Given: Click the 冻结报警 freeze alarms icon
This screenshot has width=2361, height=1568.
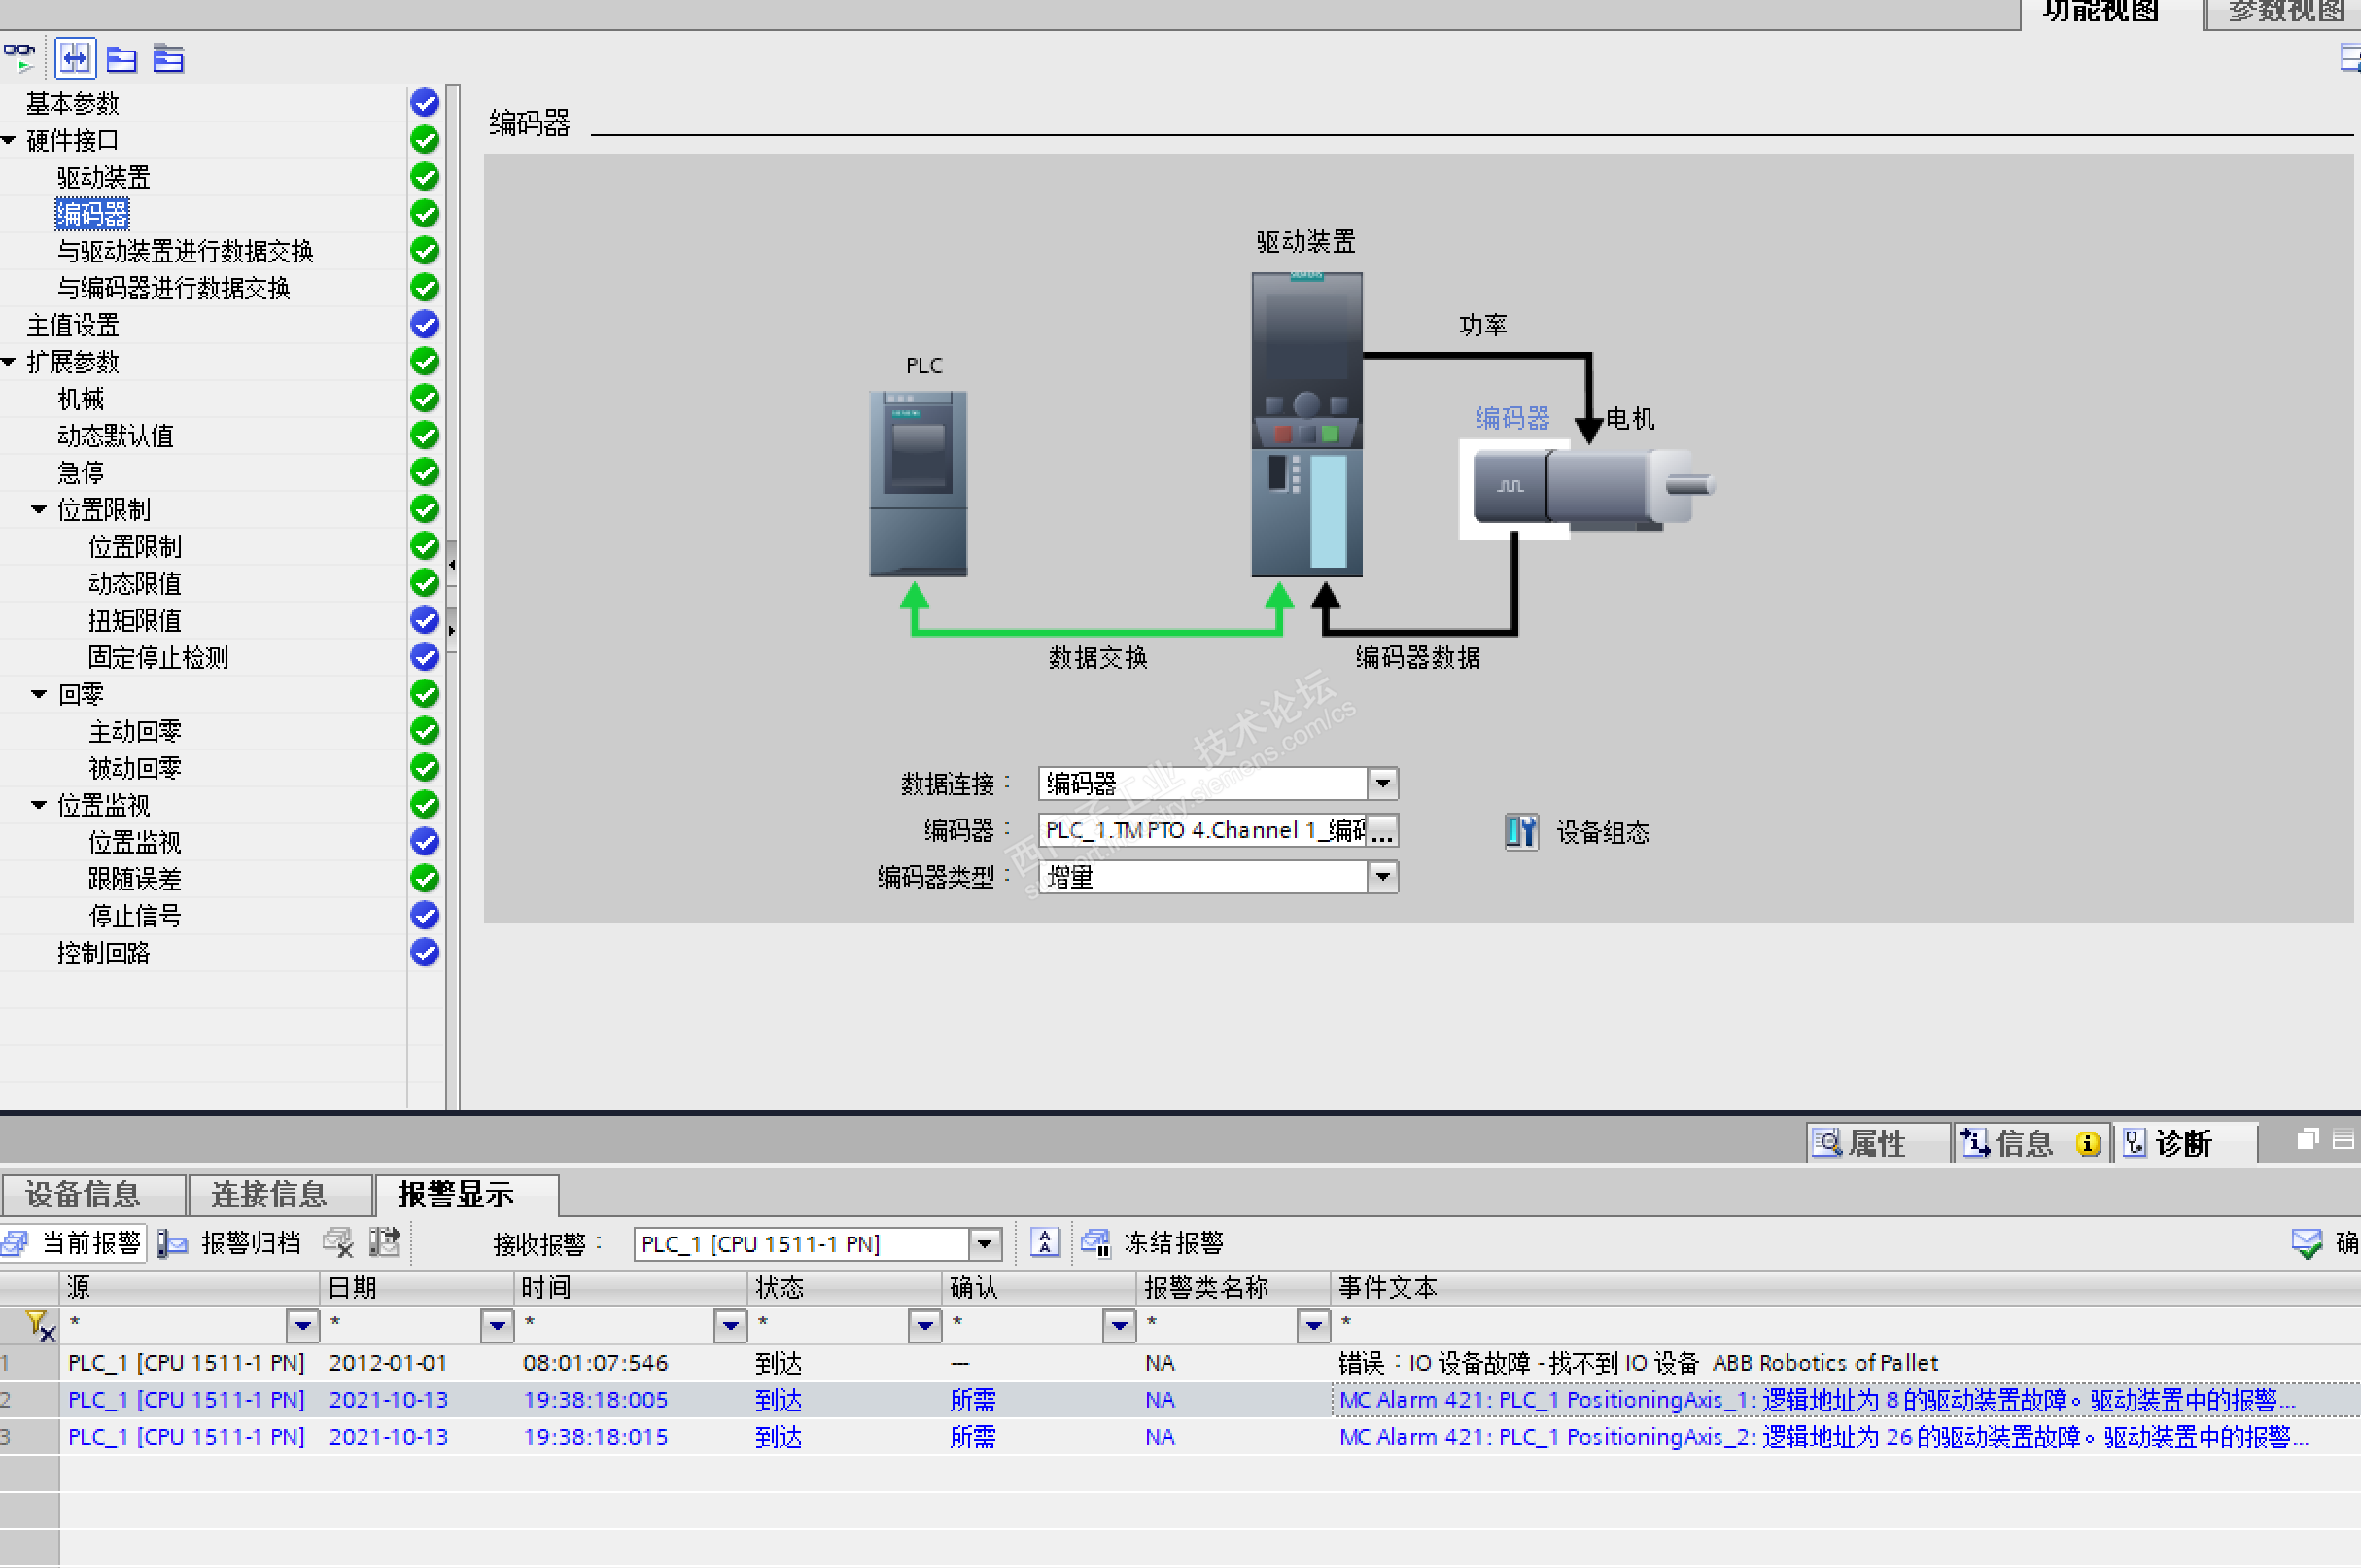Looking at the screenshot, I should pyautogui.click(x=1096, y=1243).
